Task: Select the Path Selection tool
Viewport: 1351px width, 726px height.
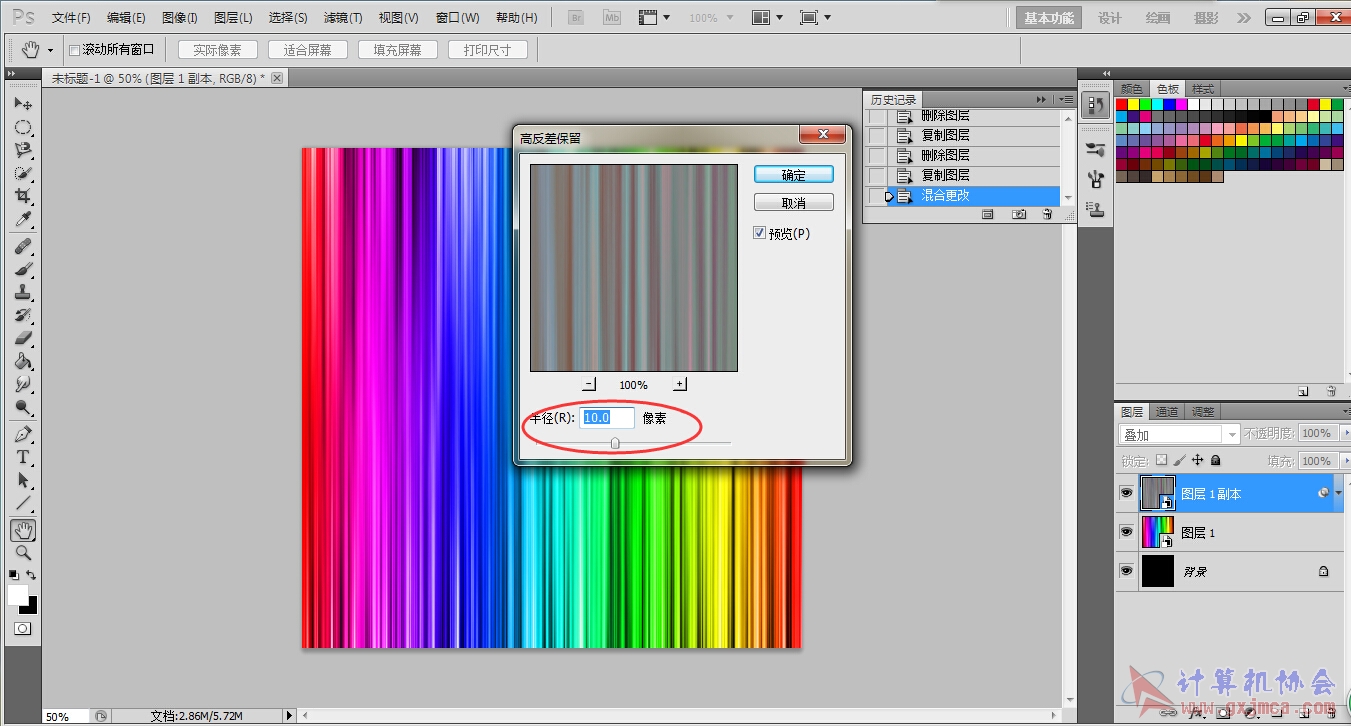Action: (x=23, y=480)
